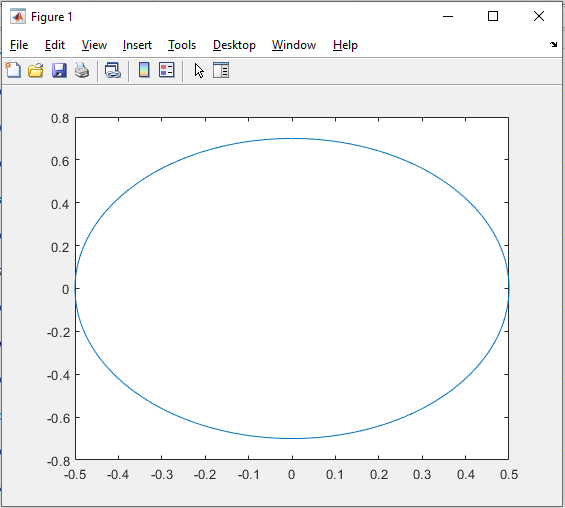Select the blue ellipse curve in plot
Screen dimensions: 565x508
[x=292, y=138]
